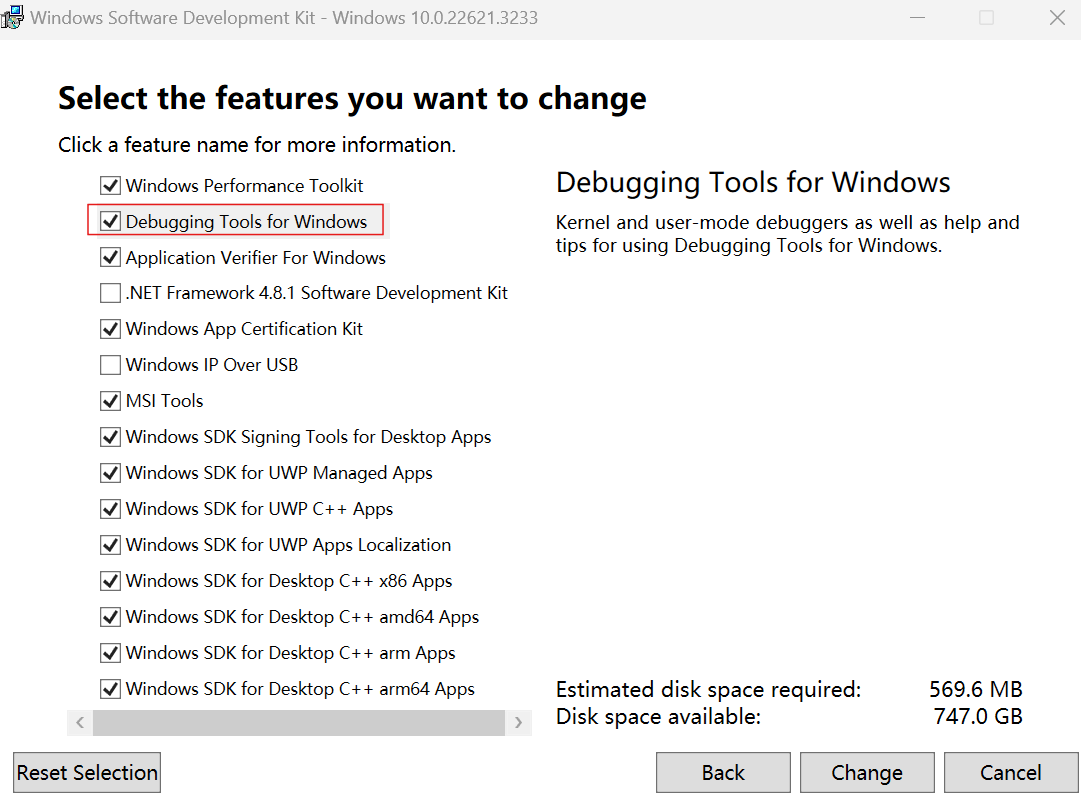Image resolution: width=1081 pixels, height=801 pixels.
Task: Uncheck the Desktop C++ amd64 Apps checkbox
Action: 110,616
